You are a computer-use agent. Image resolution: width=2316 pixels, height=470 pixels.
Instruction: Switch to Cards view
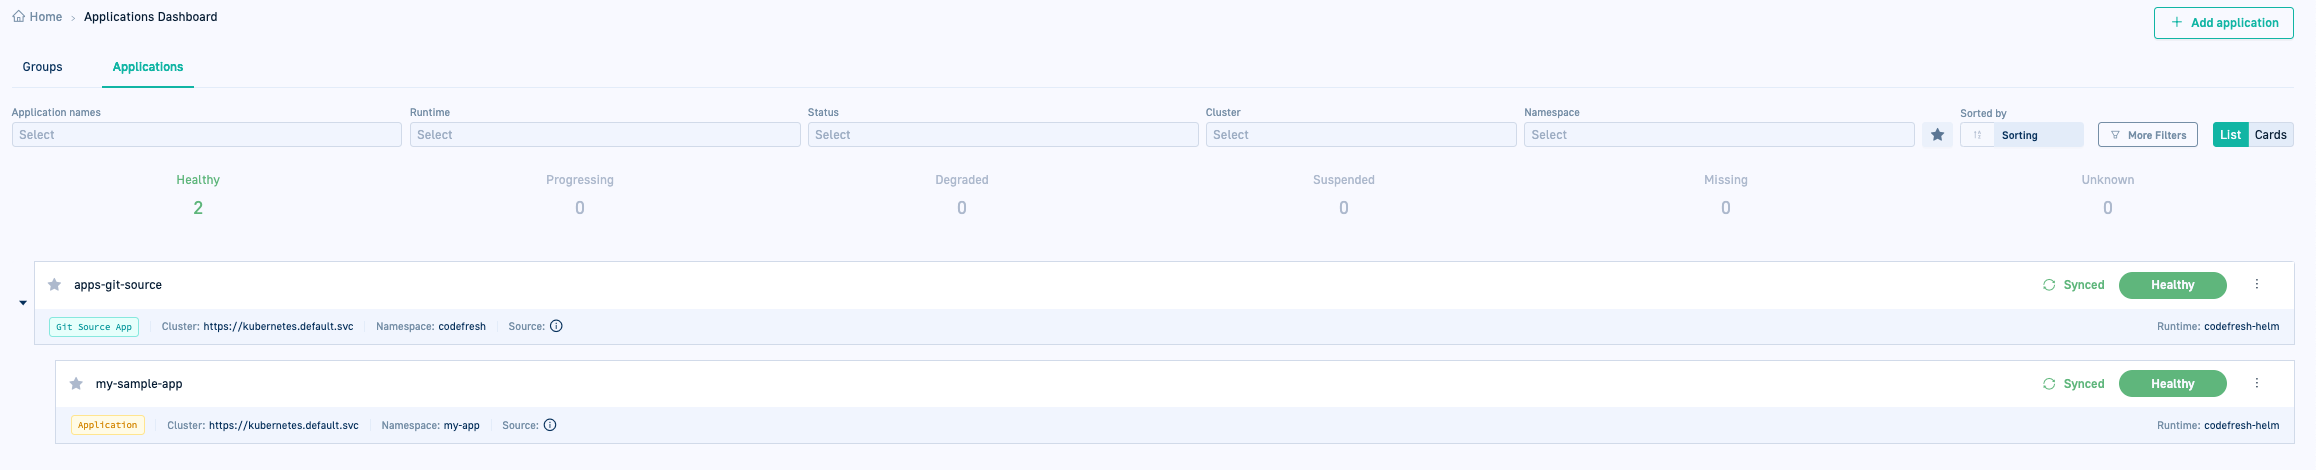coord(2270,135)
